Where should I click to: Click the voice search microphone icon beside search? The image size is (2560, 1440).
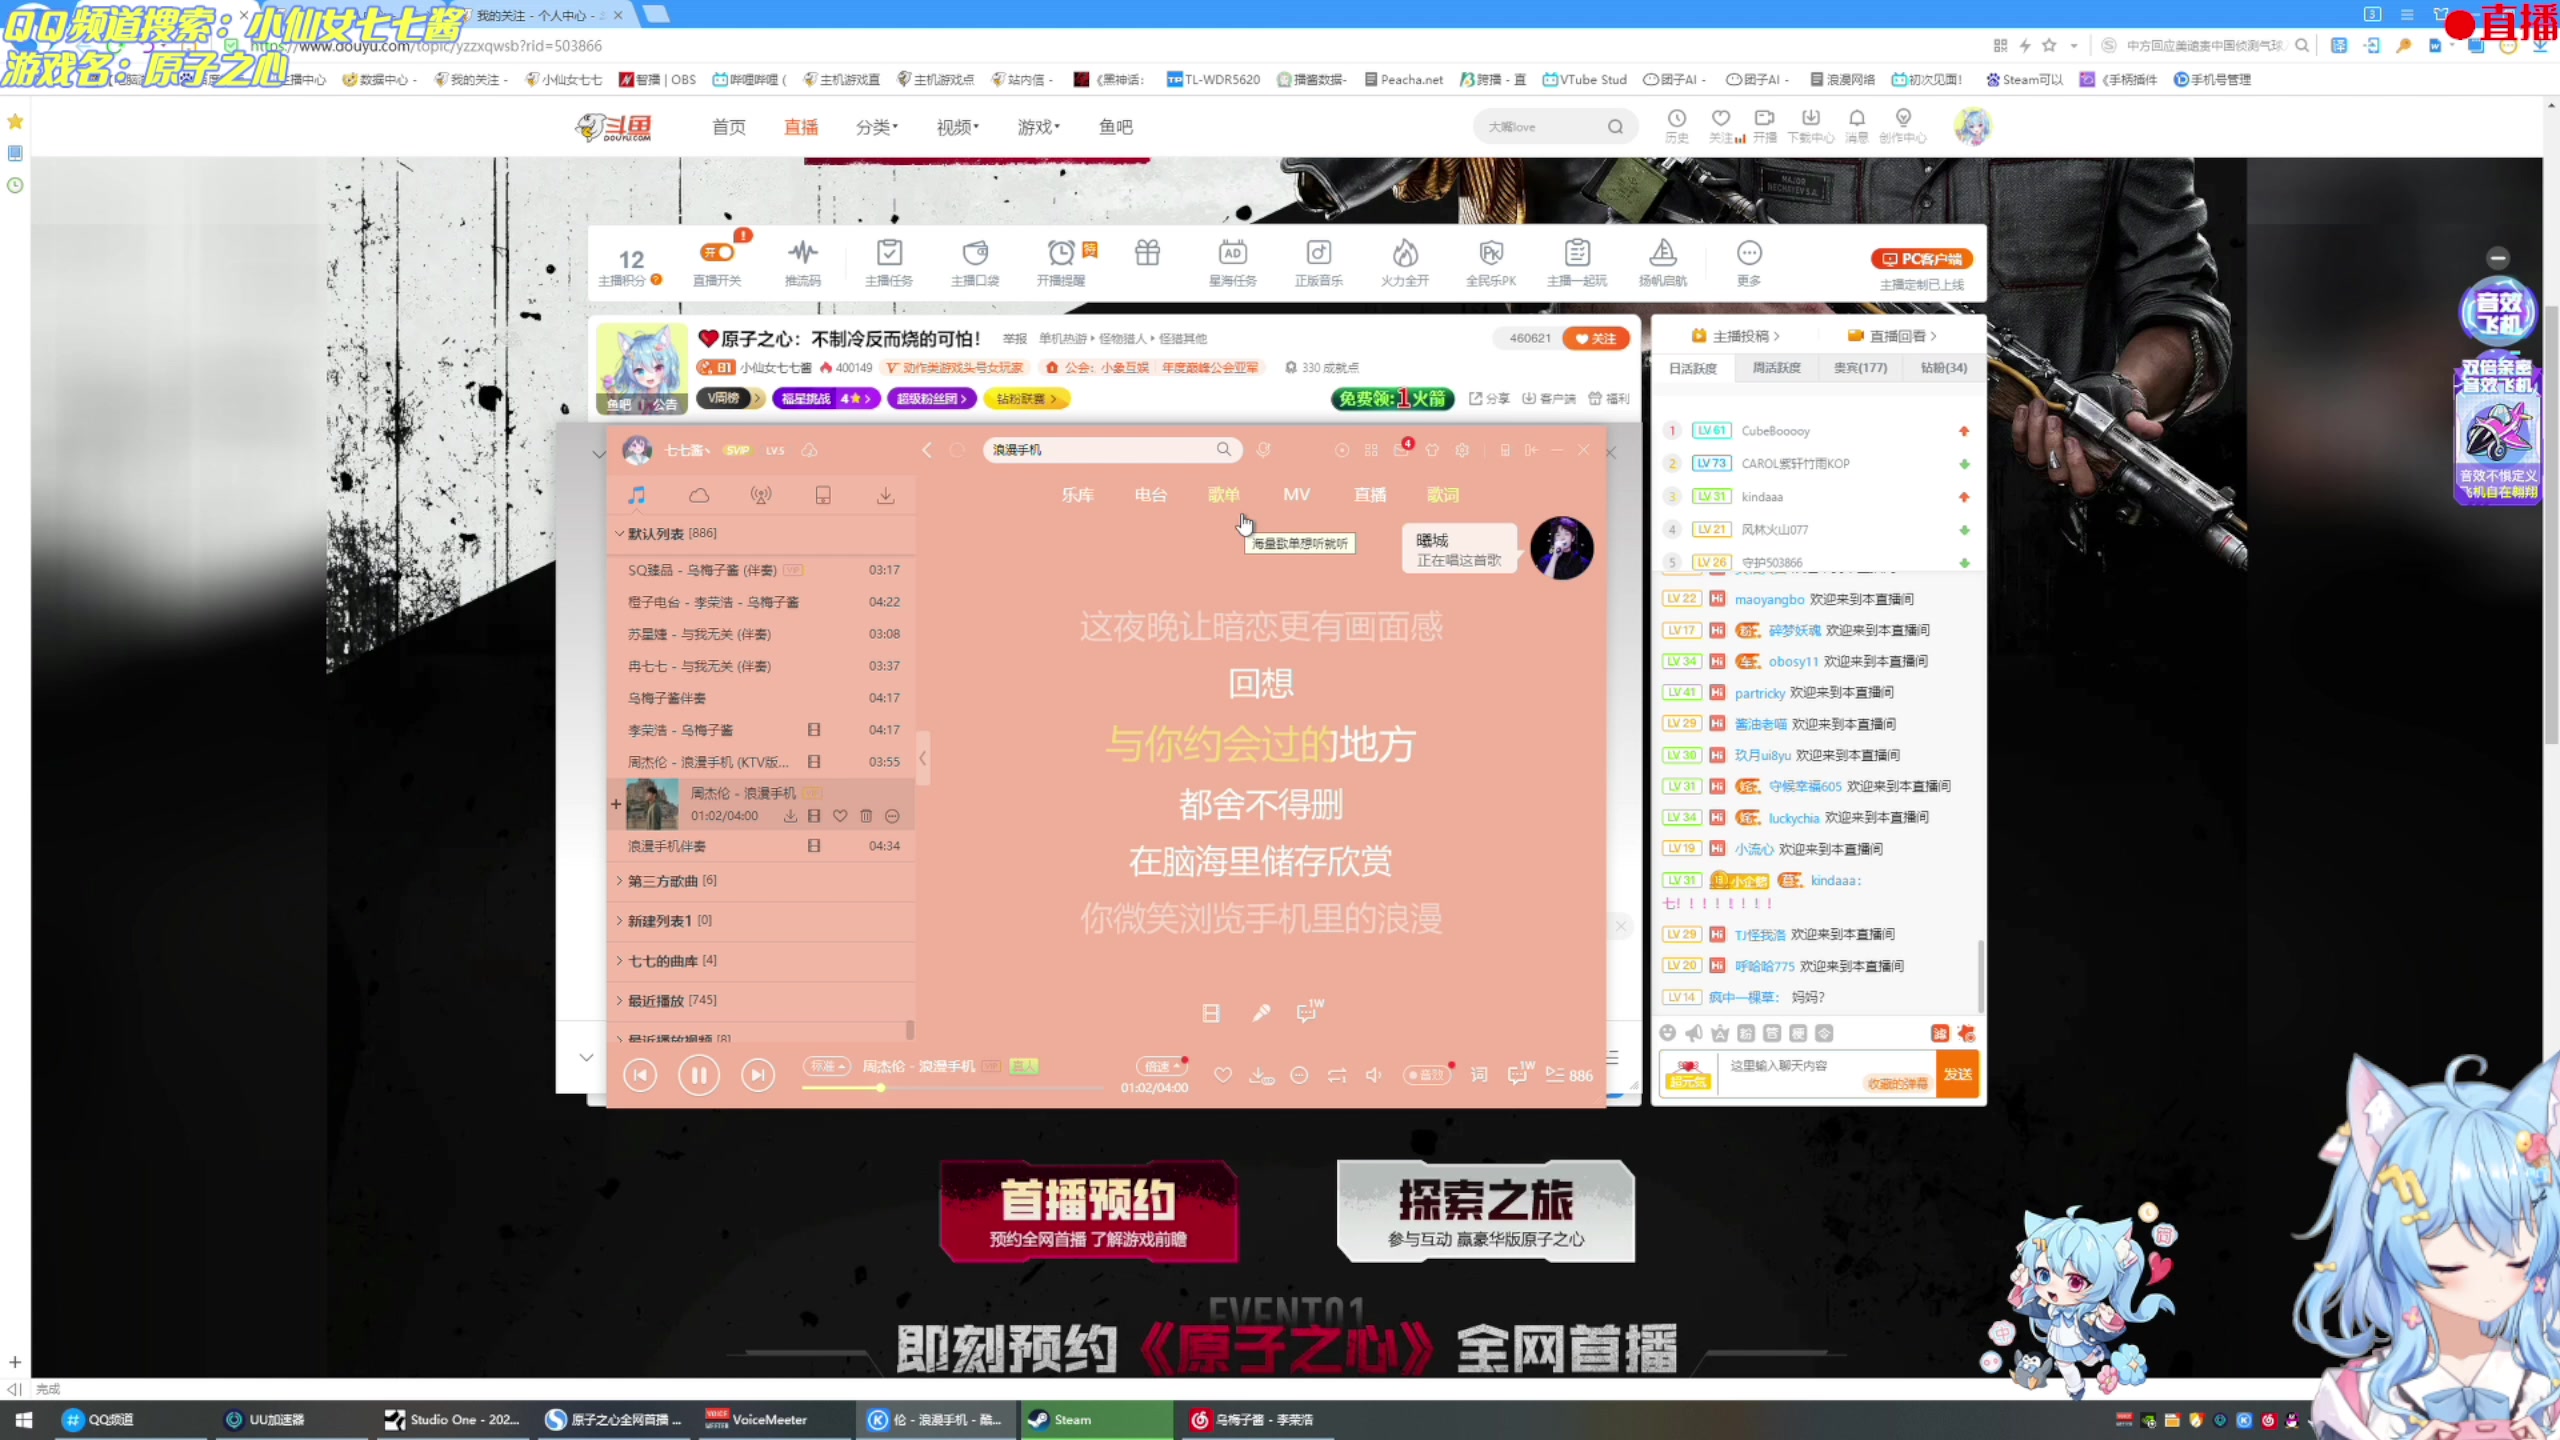1264,450
